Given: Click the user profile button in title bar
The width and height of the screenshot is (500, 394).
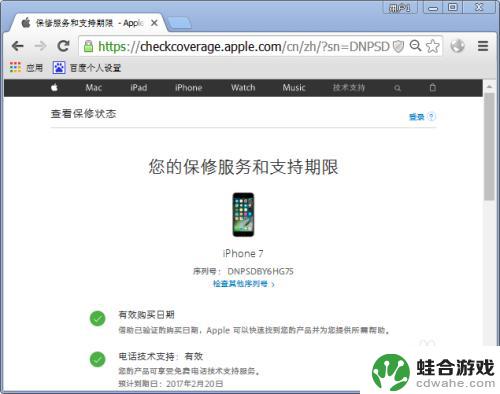Looking at the screenshot, I should [400, 8].
